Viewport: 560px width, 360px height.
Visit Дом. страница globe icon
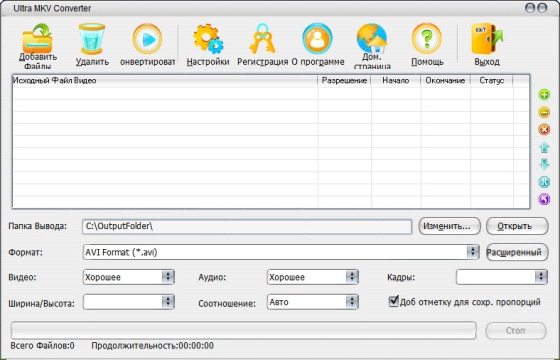371,38
